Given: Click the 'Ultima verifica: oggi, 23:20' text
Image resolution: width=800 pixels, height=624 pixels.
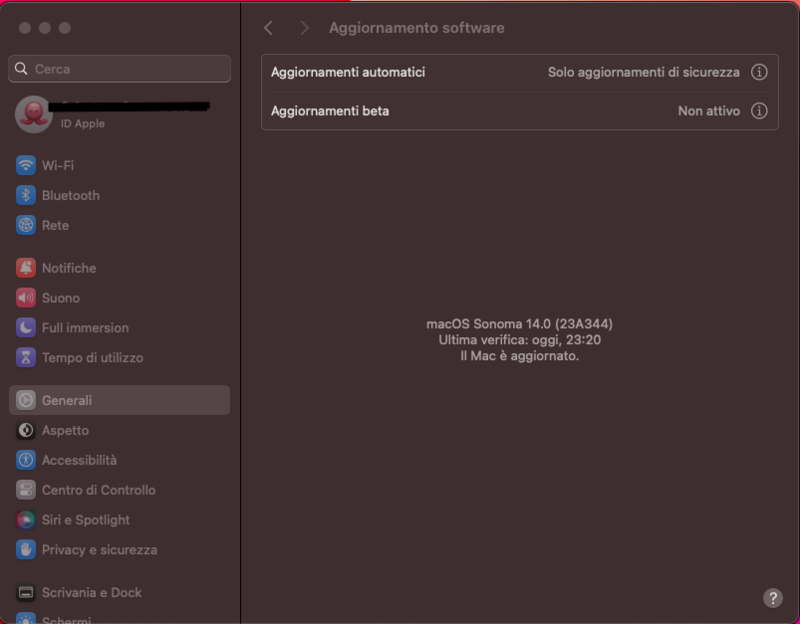Looking at the screenshot, I should coord(519,340).
